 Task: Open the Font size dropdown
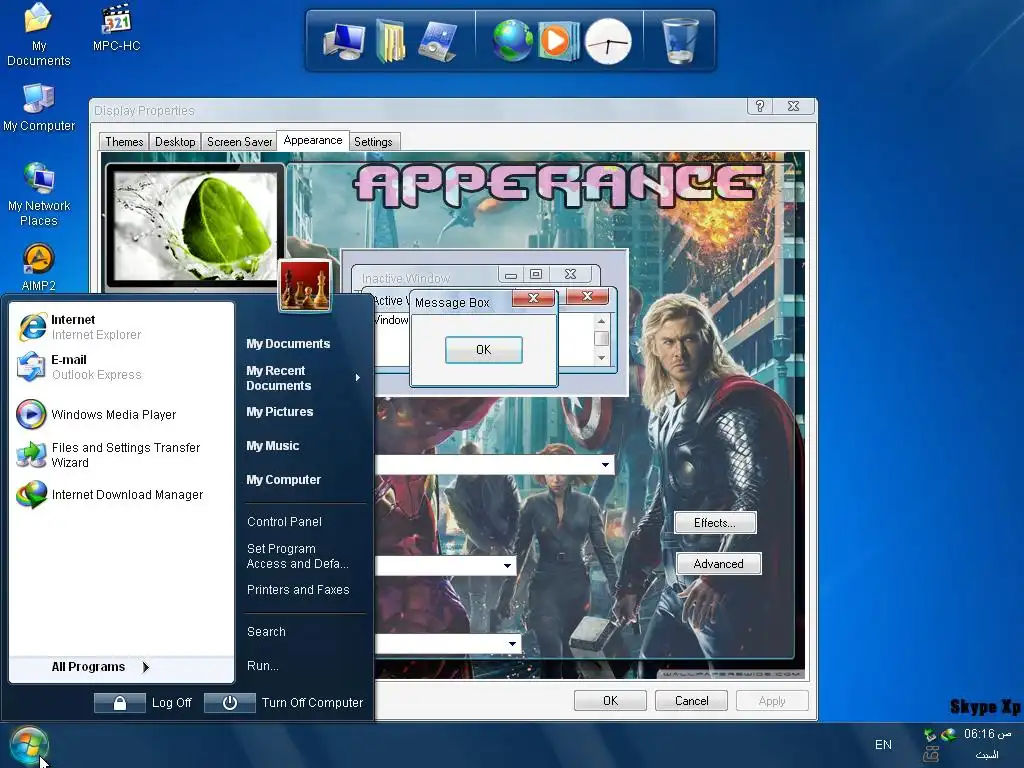tap(513, 644)
